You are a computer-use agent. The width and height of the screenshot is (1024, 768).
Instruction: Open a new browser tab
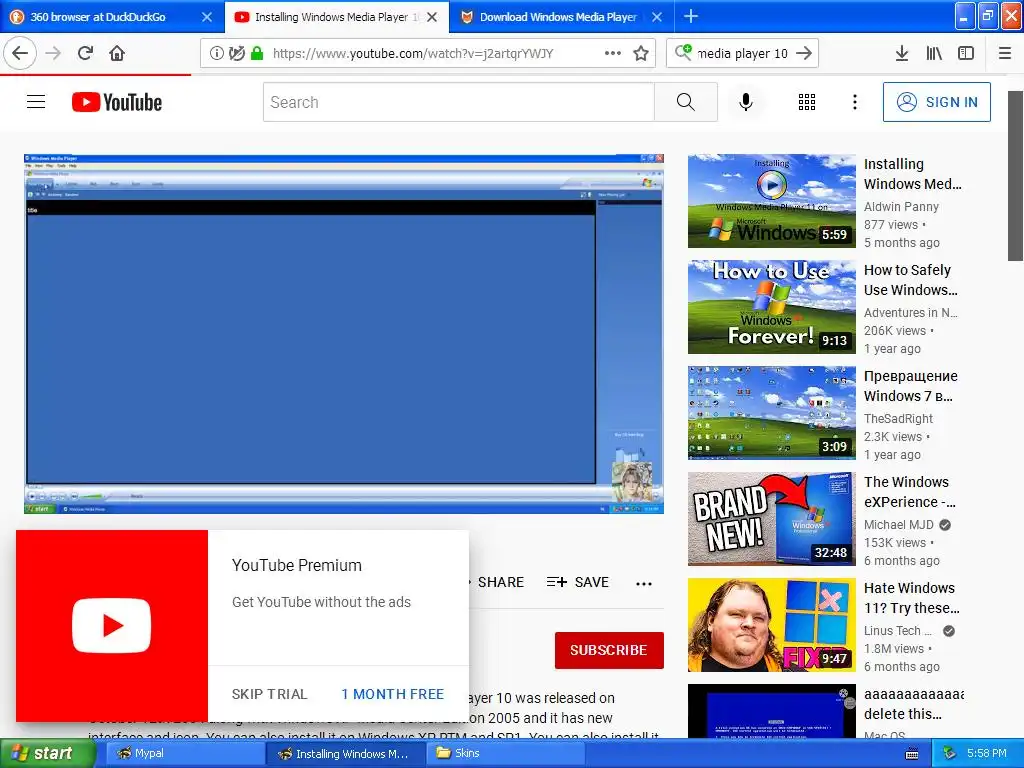(691, 16)
